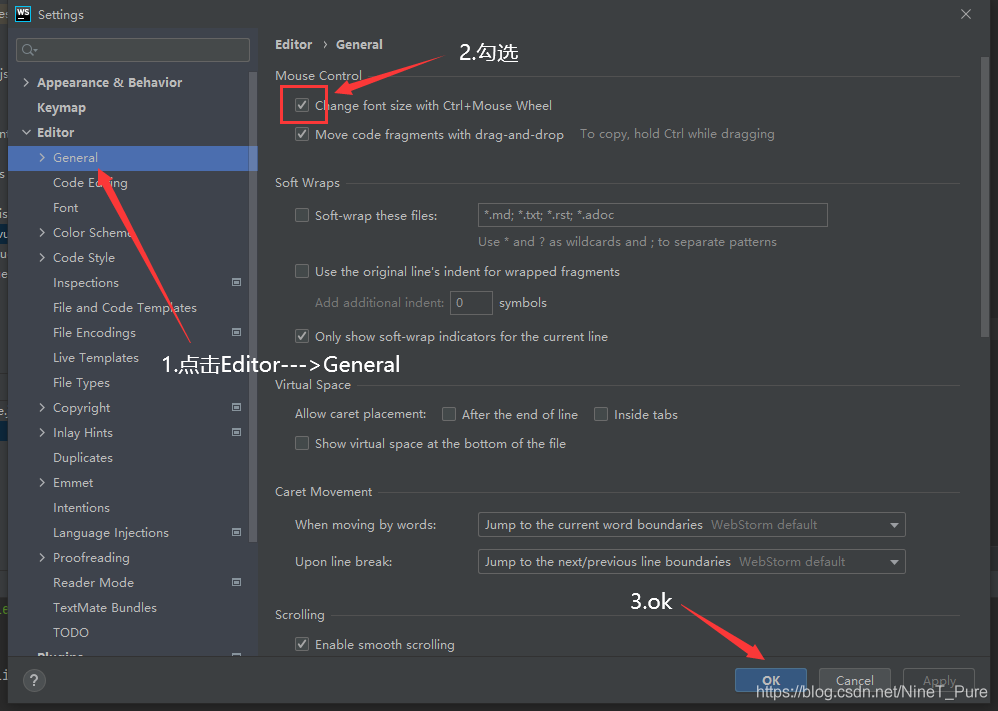The width and height of the screenshot is (998, 711).
Task: Toggle Enable smooth scrolling checkbox
Action: pos(302,644)
